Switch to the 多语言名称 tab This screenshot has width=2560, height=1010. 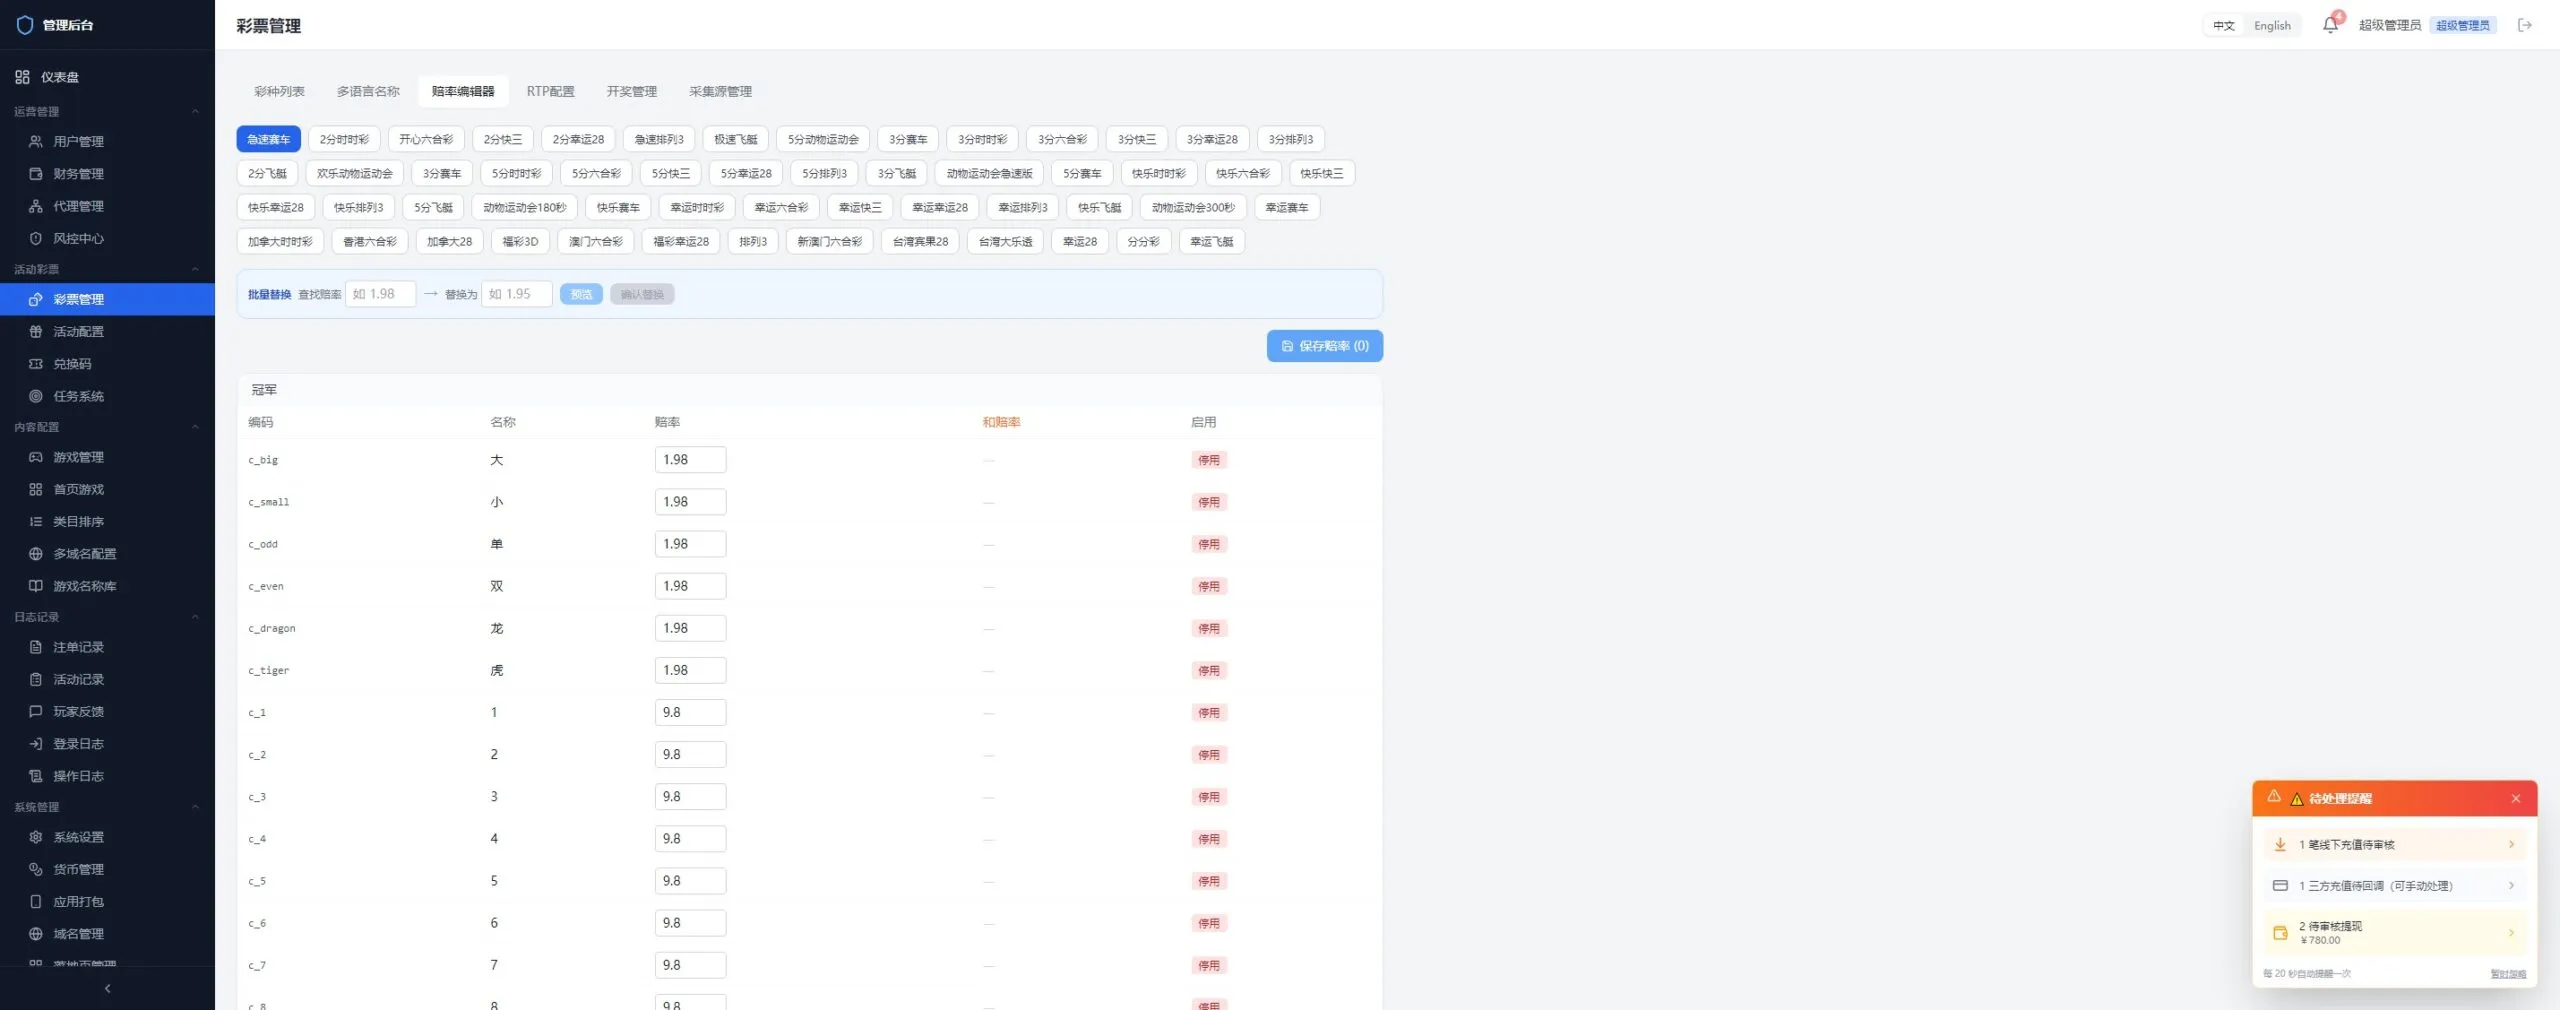click(x=368, y=91)
